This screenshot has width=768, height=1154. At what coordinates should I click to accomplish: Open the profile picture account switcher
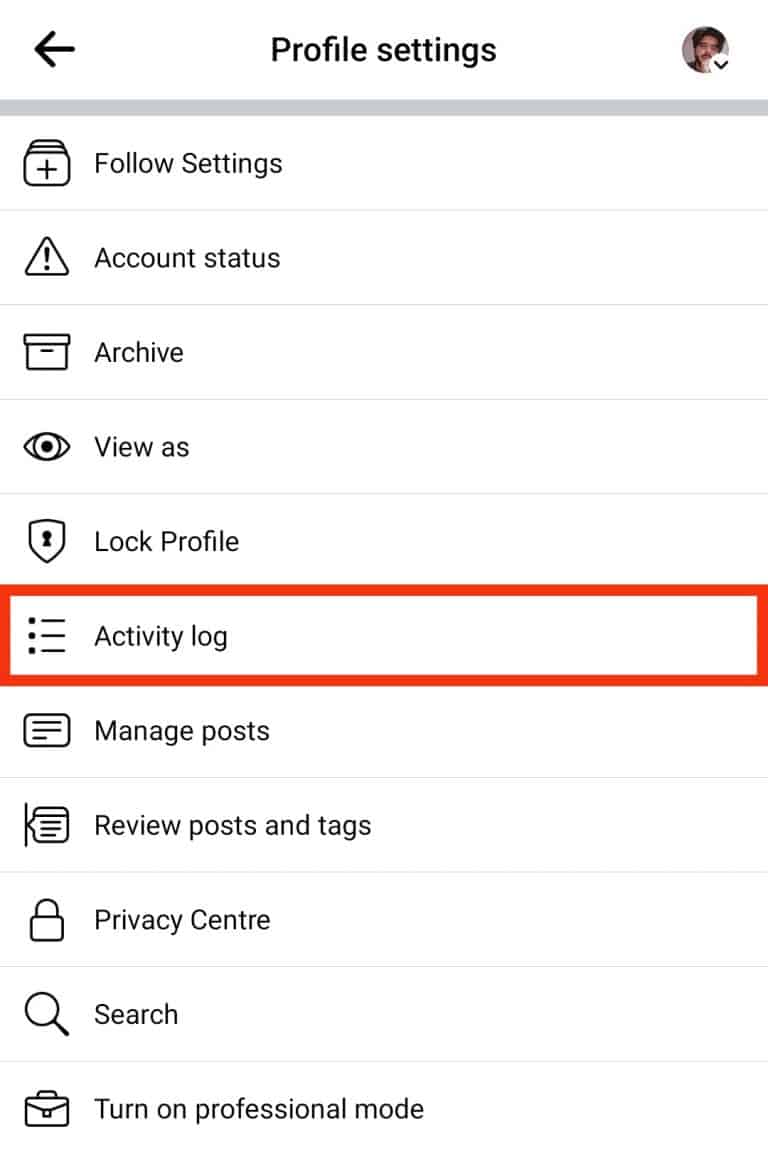(705, 50)
